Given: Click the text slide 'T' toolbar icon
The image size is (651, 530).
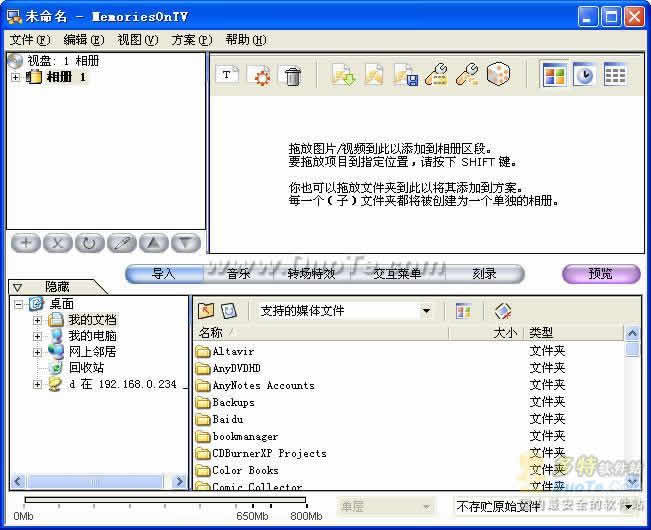Looking at the screenshot, I should point(228,76).
